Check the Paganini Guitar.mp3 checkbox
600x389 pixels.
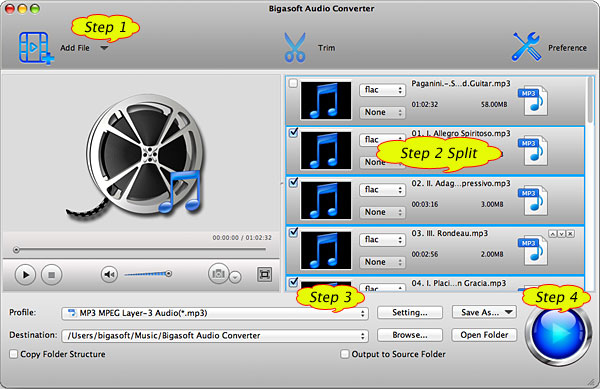[293, 83]
